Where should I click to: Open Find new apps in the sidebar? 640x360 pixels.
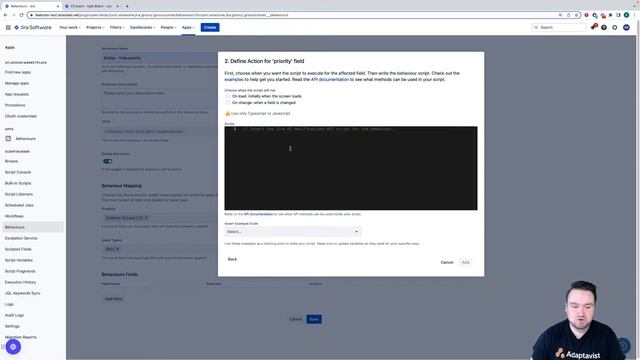click(18, 72)
